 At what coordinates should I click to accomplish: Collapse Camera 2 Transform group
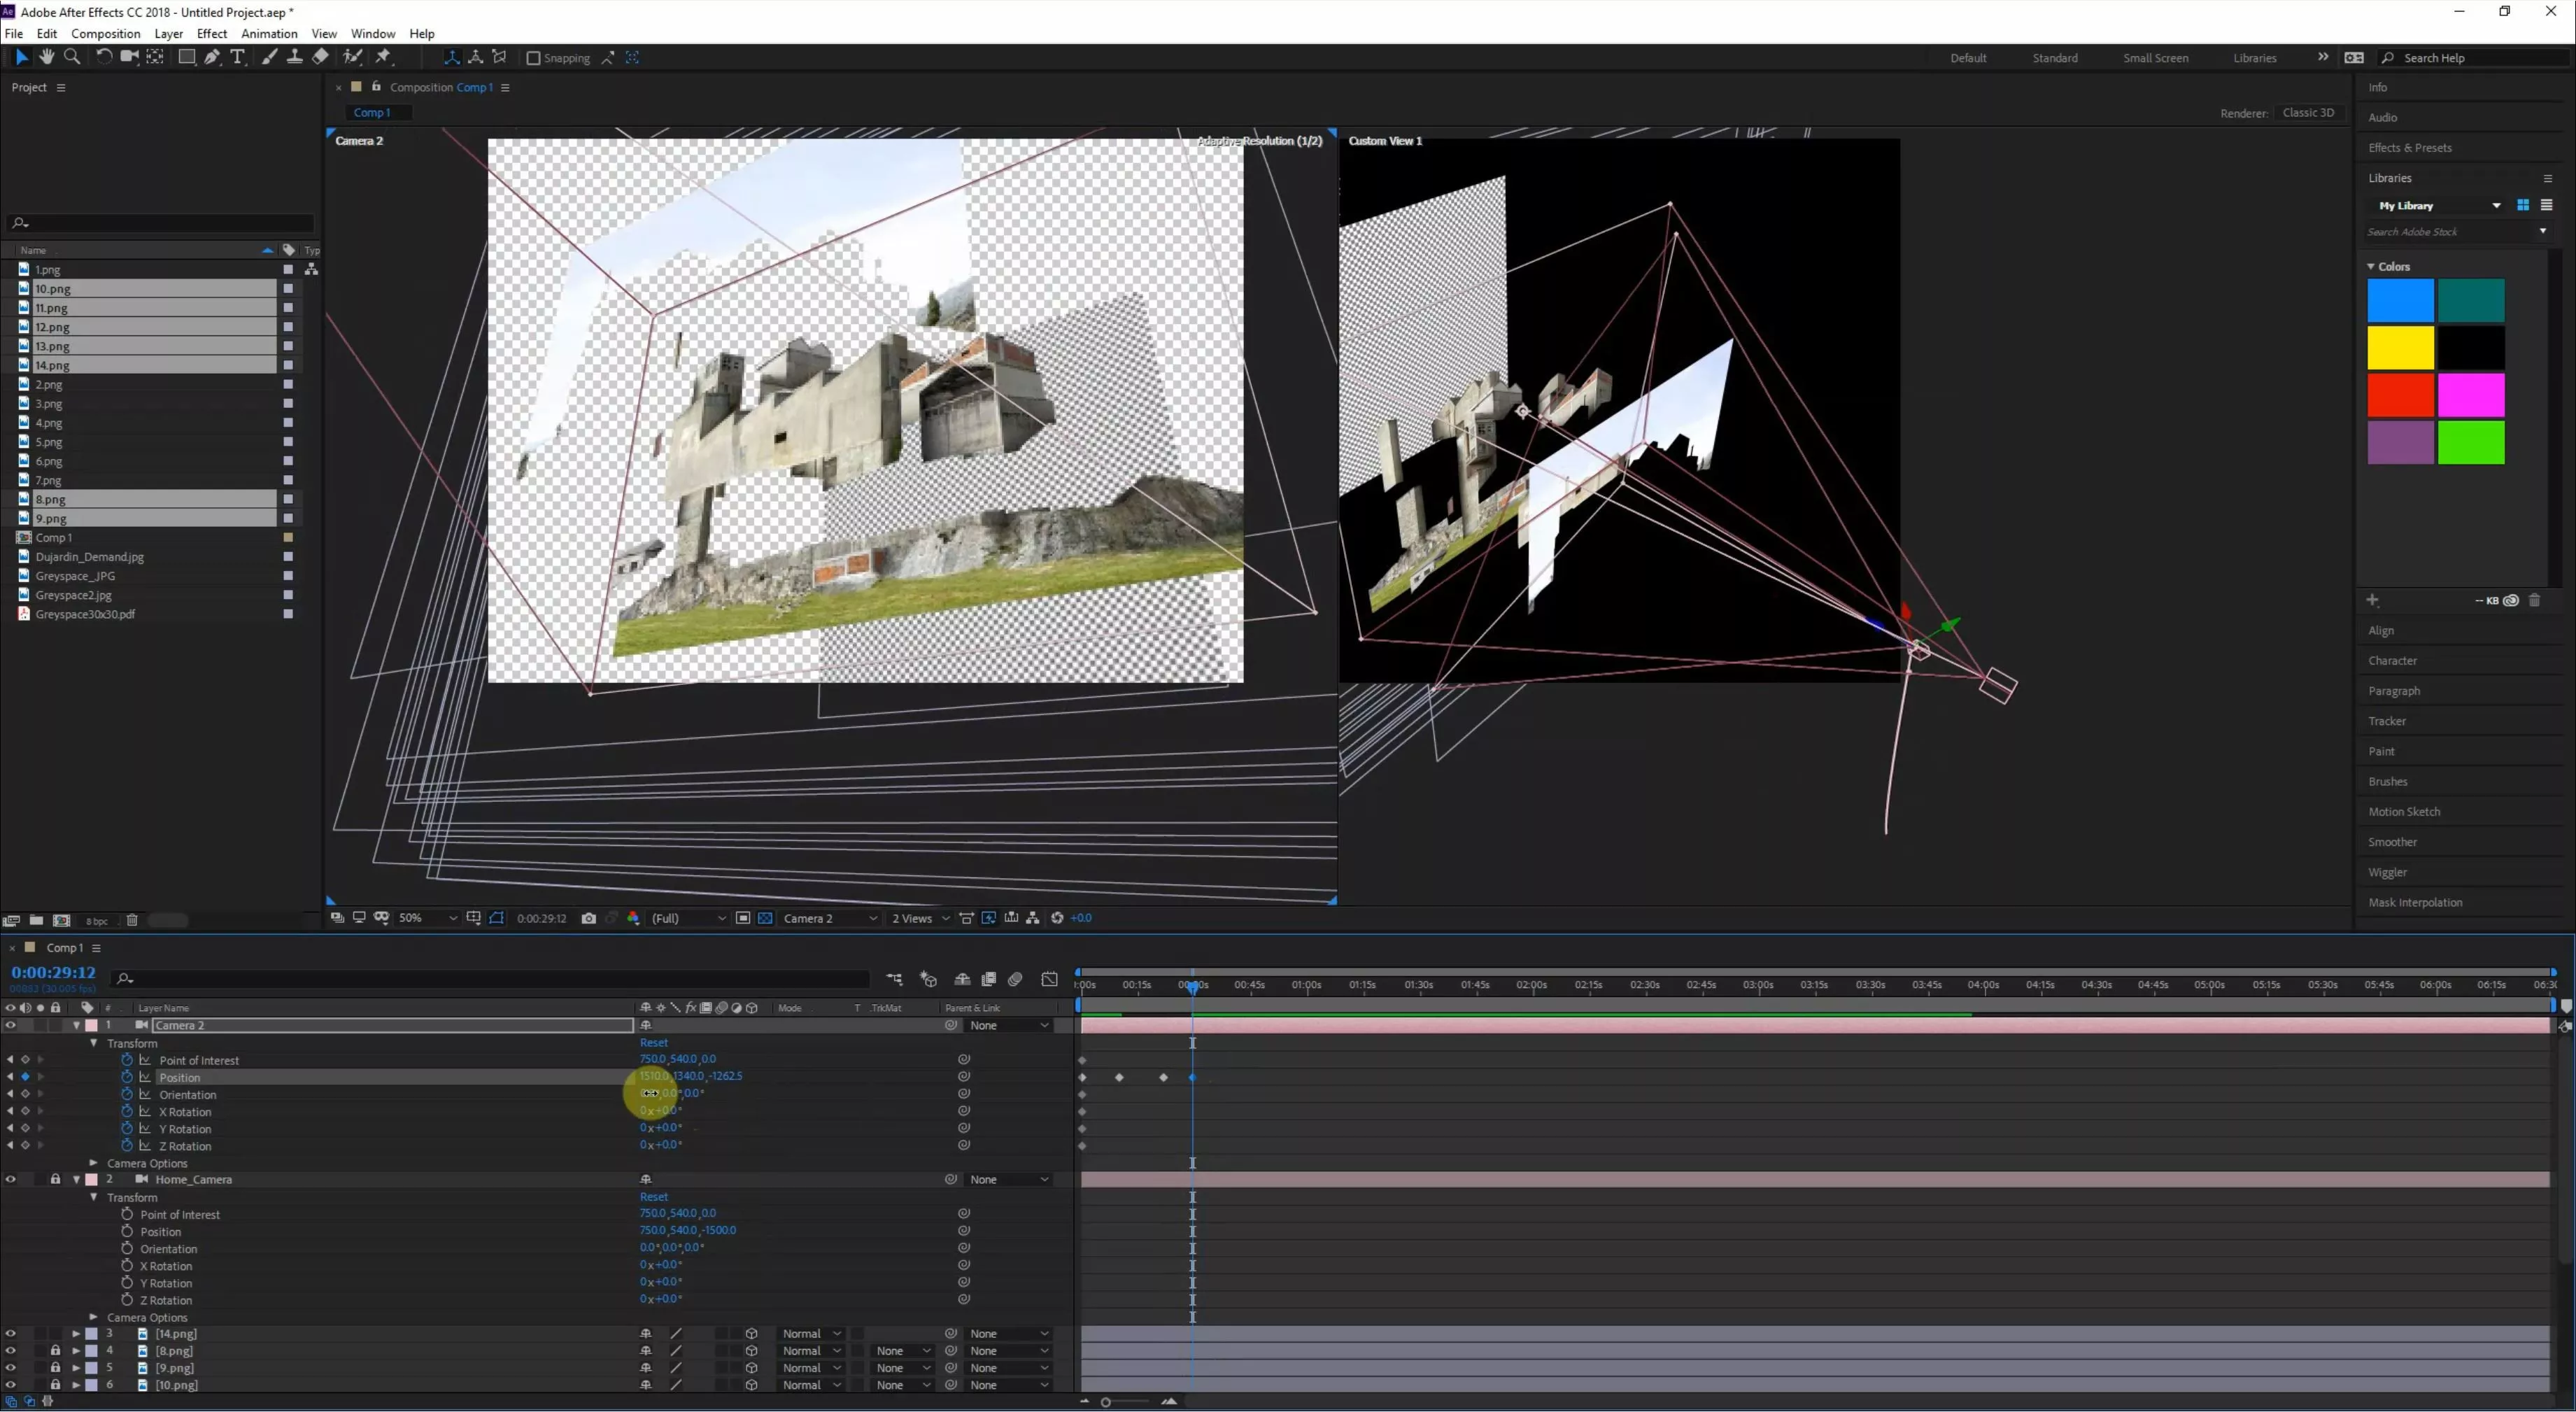[x=94, y=1043]
